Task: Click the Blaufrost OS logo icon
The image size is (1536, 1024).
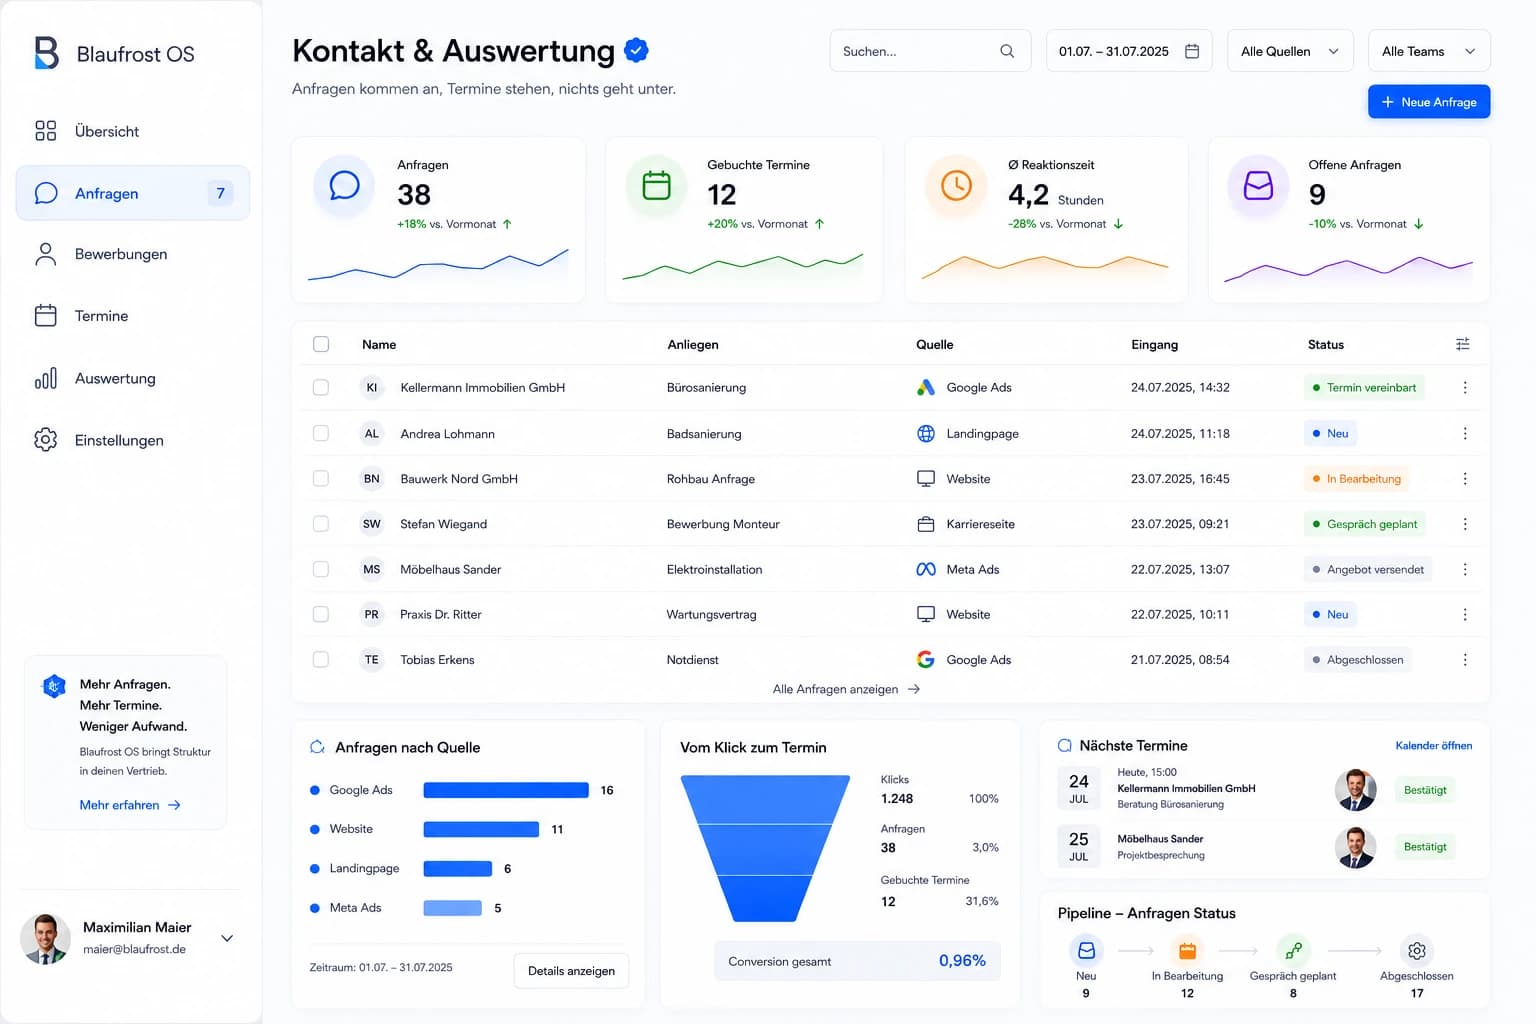Action: coord(46,53)
